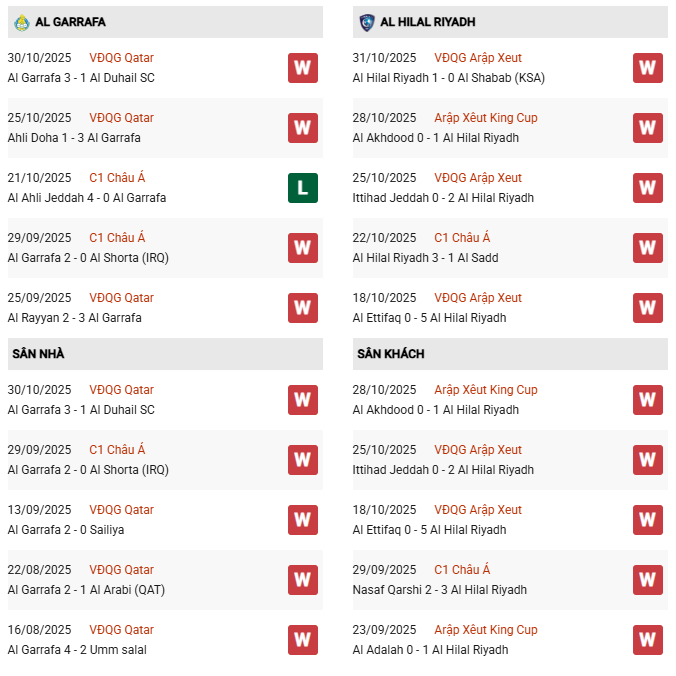
Task: Click W badge for Al Hilal Riyadh 3 - 1 Al Sadd
Action: pos(648,248)
